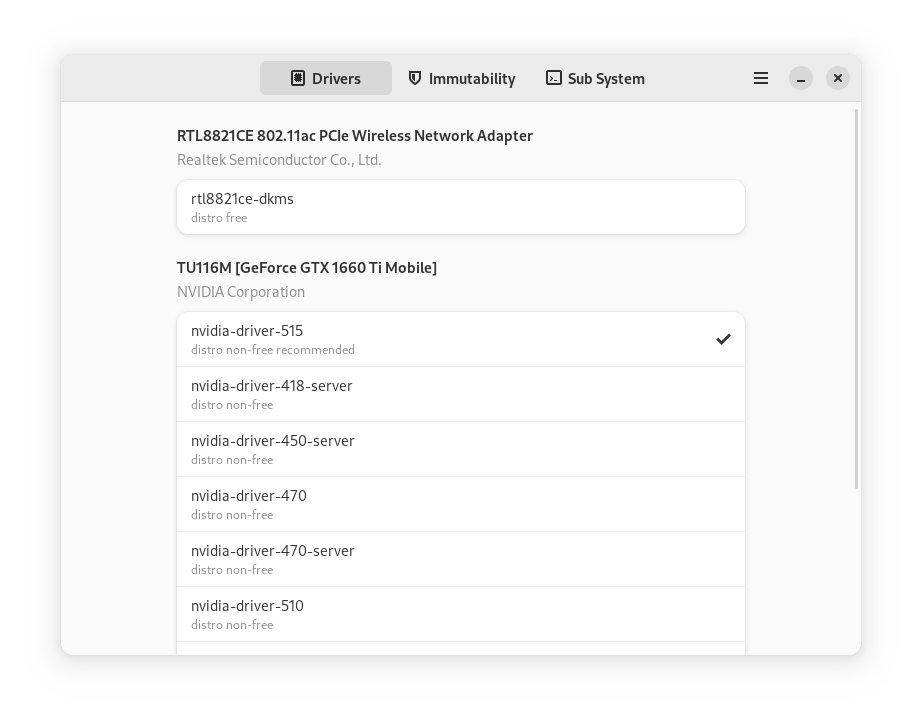
Task: Click the 'distro non-free recommended' text
Action: (273, 350)
